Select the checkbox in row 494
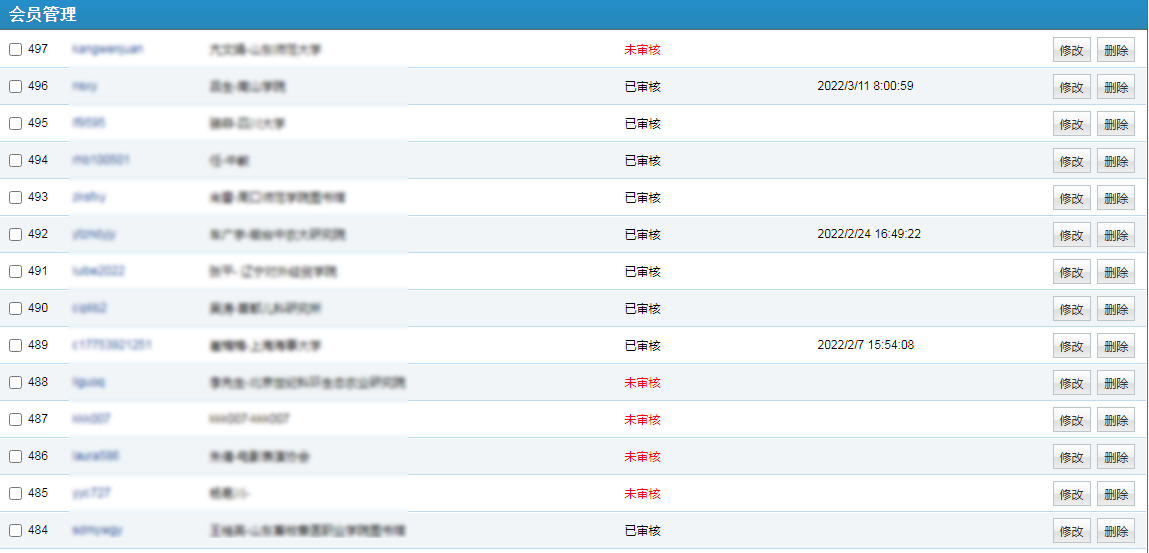Screen dimensions: 1149x553 click(16, 160)
